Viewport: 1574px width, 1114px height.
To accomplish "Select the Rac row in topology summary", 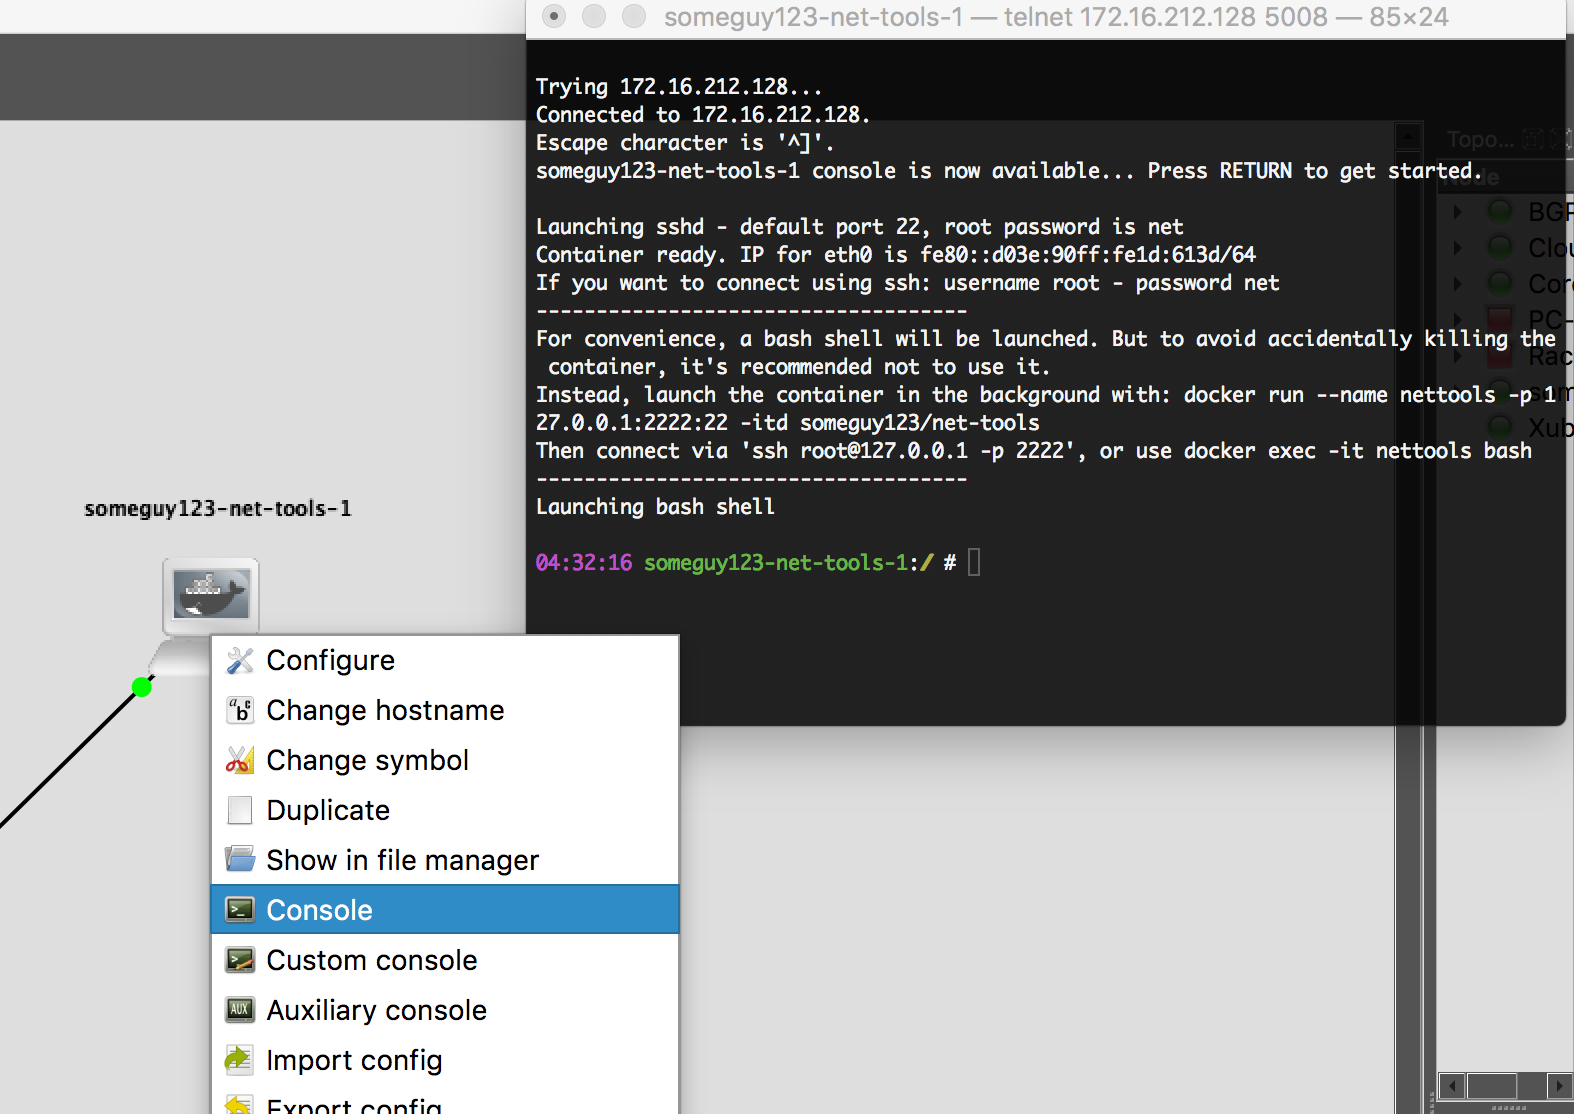I will (x=1506, y=355).
